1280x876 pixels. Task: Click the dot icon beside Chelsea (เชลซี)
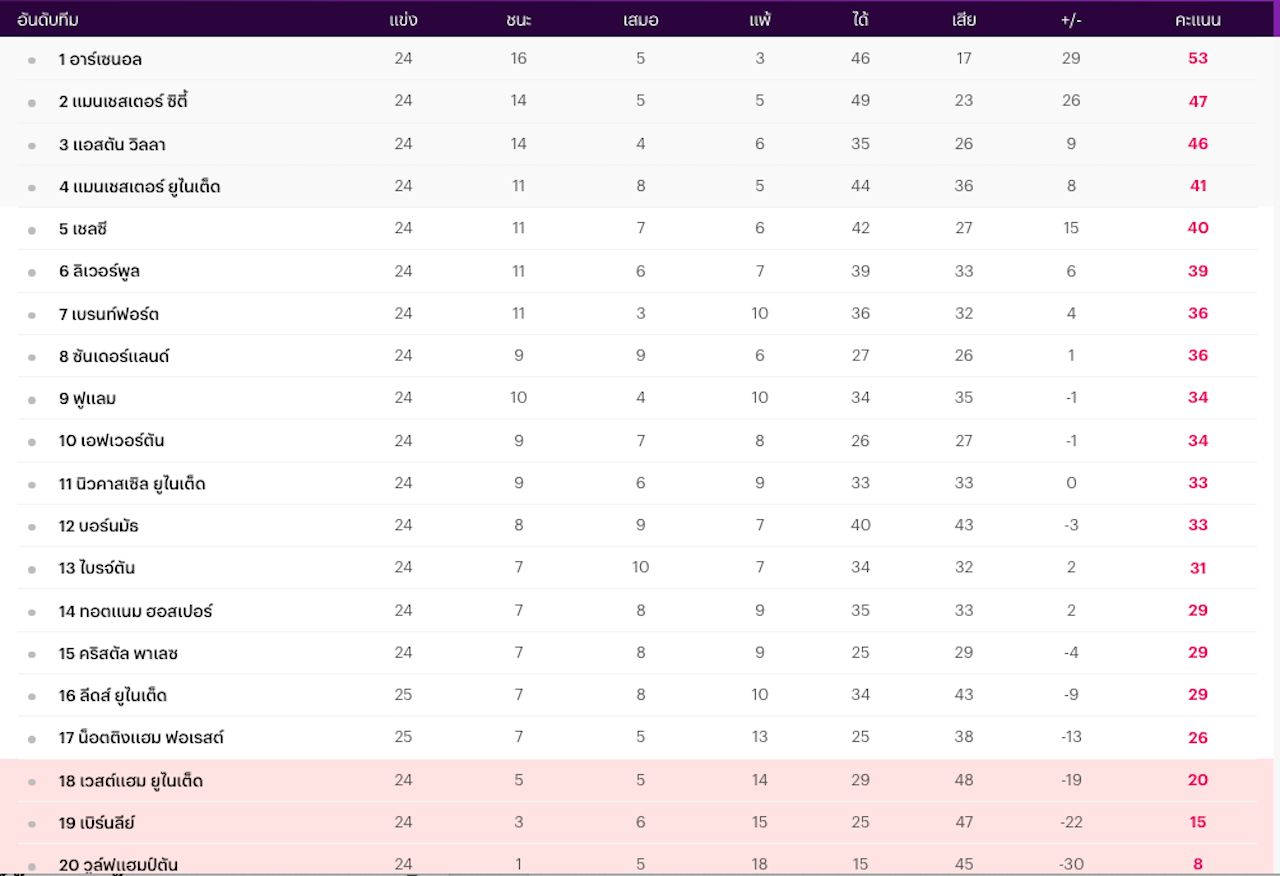click(x=32, y=231)
